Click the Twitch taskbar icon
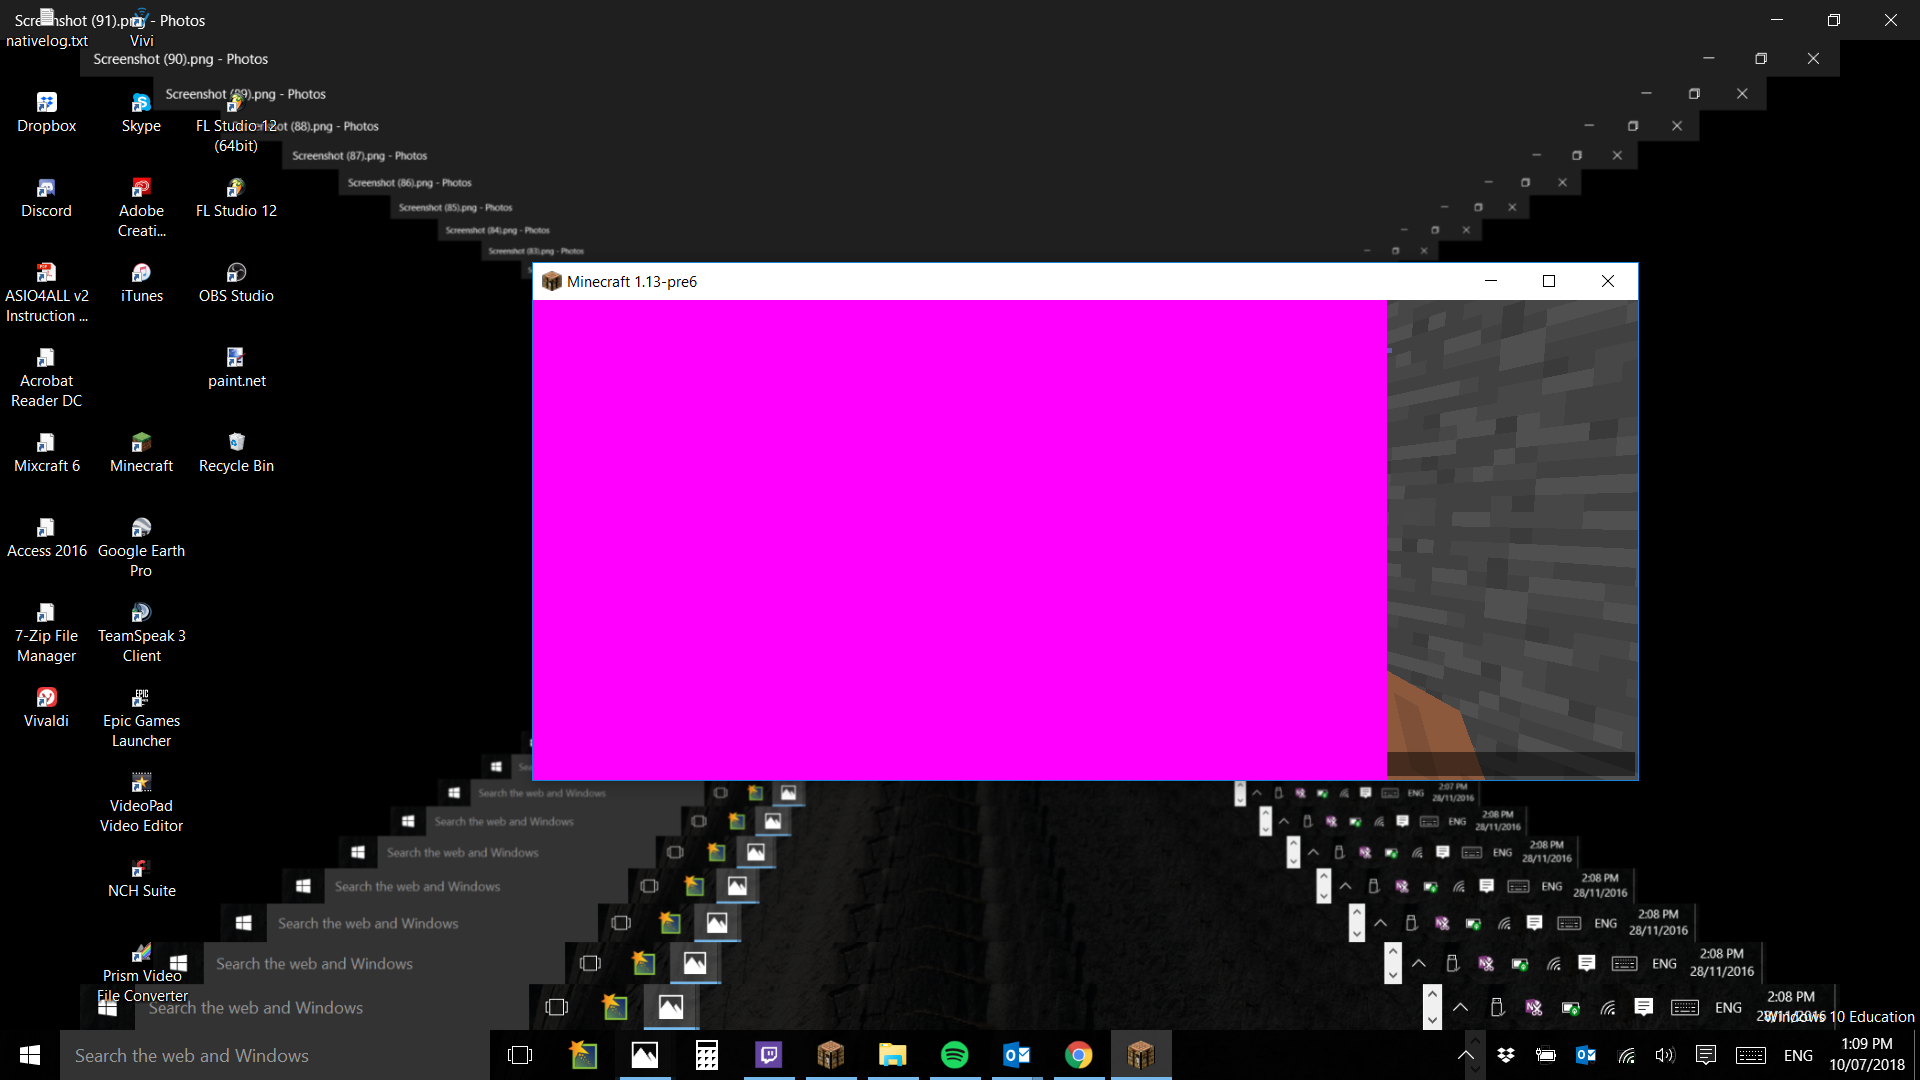This screenshot has width=1920, height=1080. point(769,1055)
